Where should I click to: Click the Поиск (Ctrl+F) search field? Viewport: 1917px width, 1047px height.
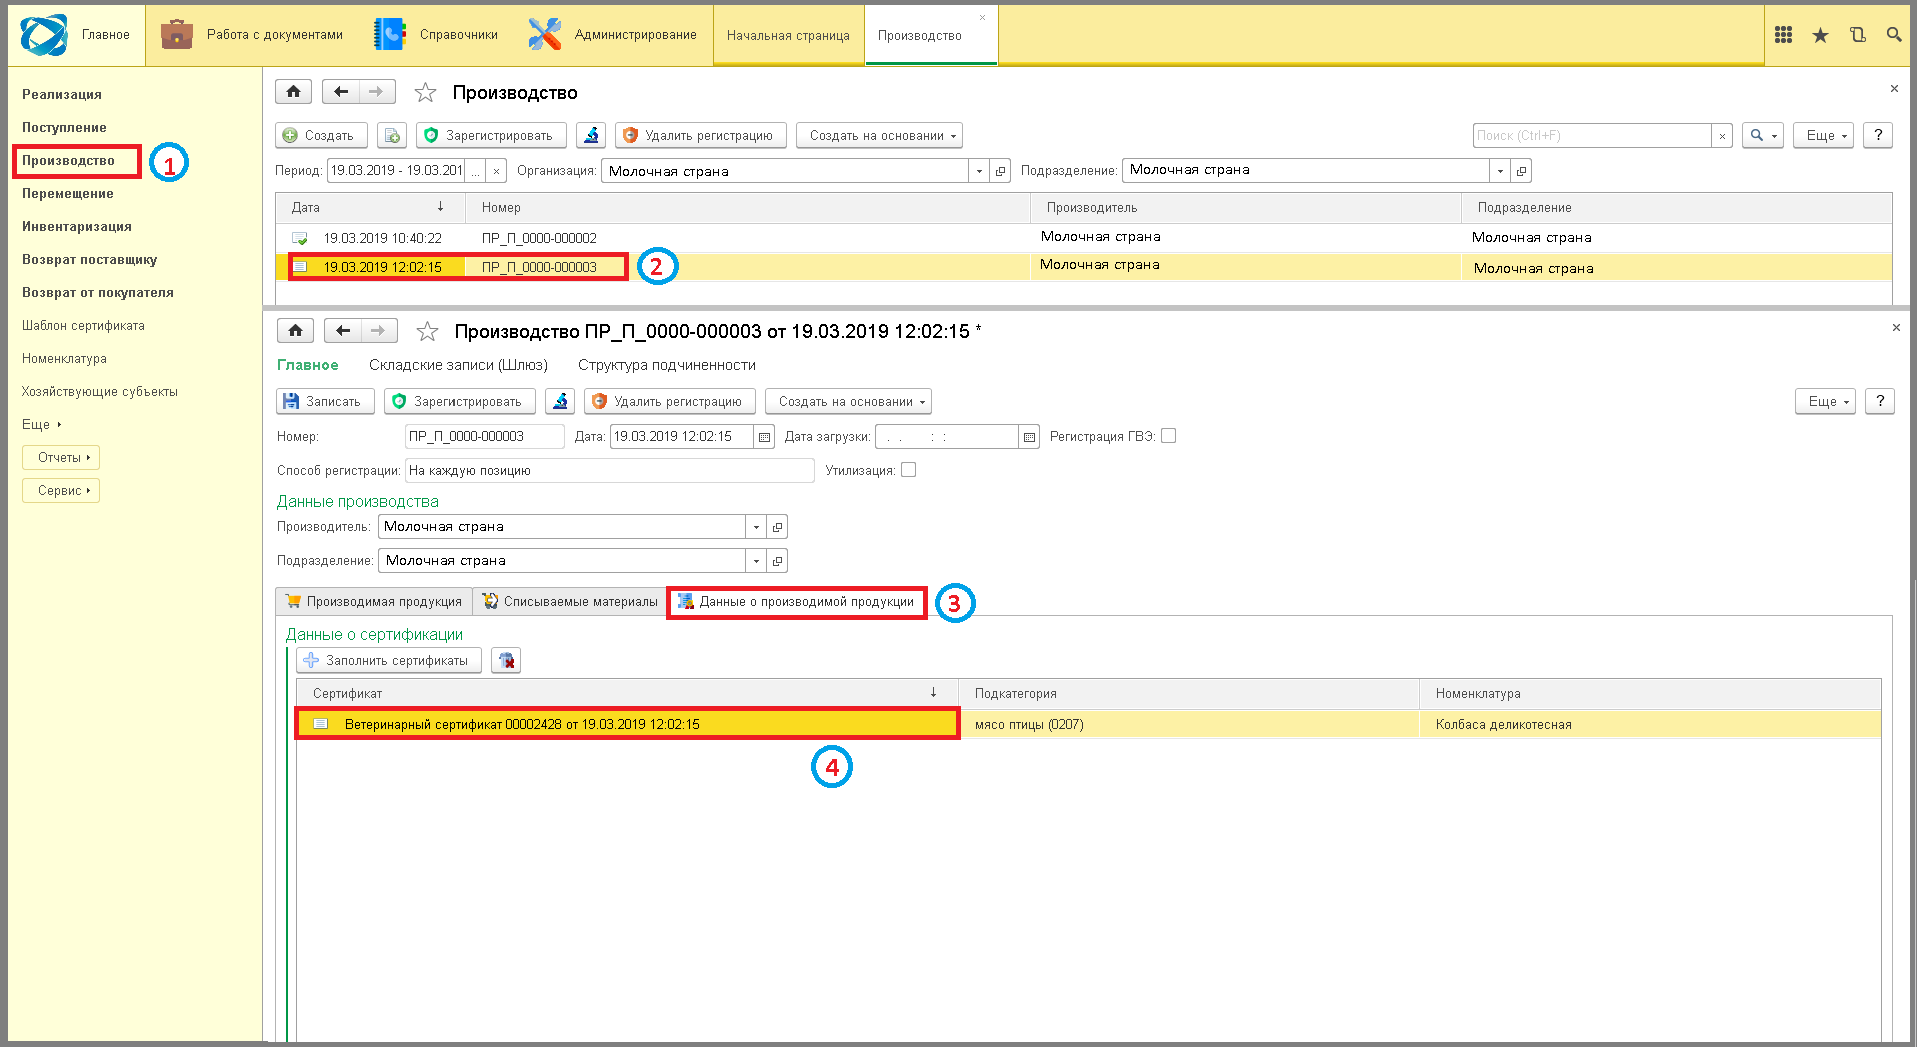(x=1592, y=136)
